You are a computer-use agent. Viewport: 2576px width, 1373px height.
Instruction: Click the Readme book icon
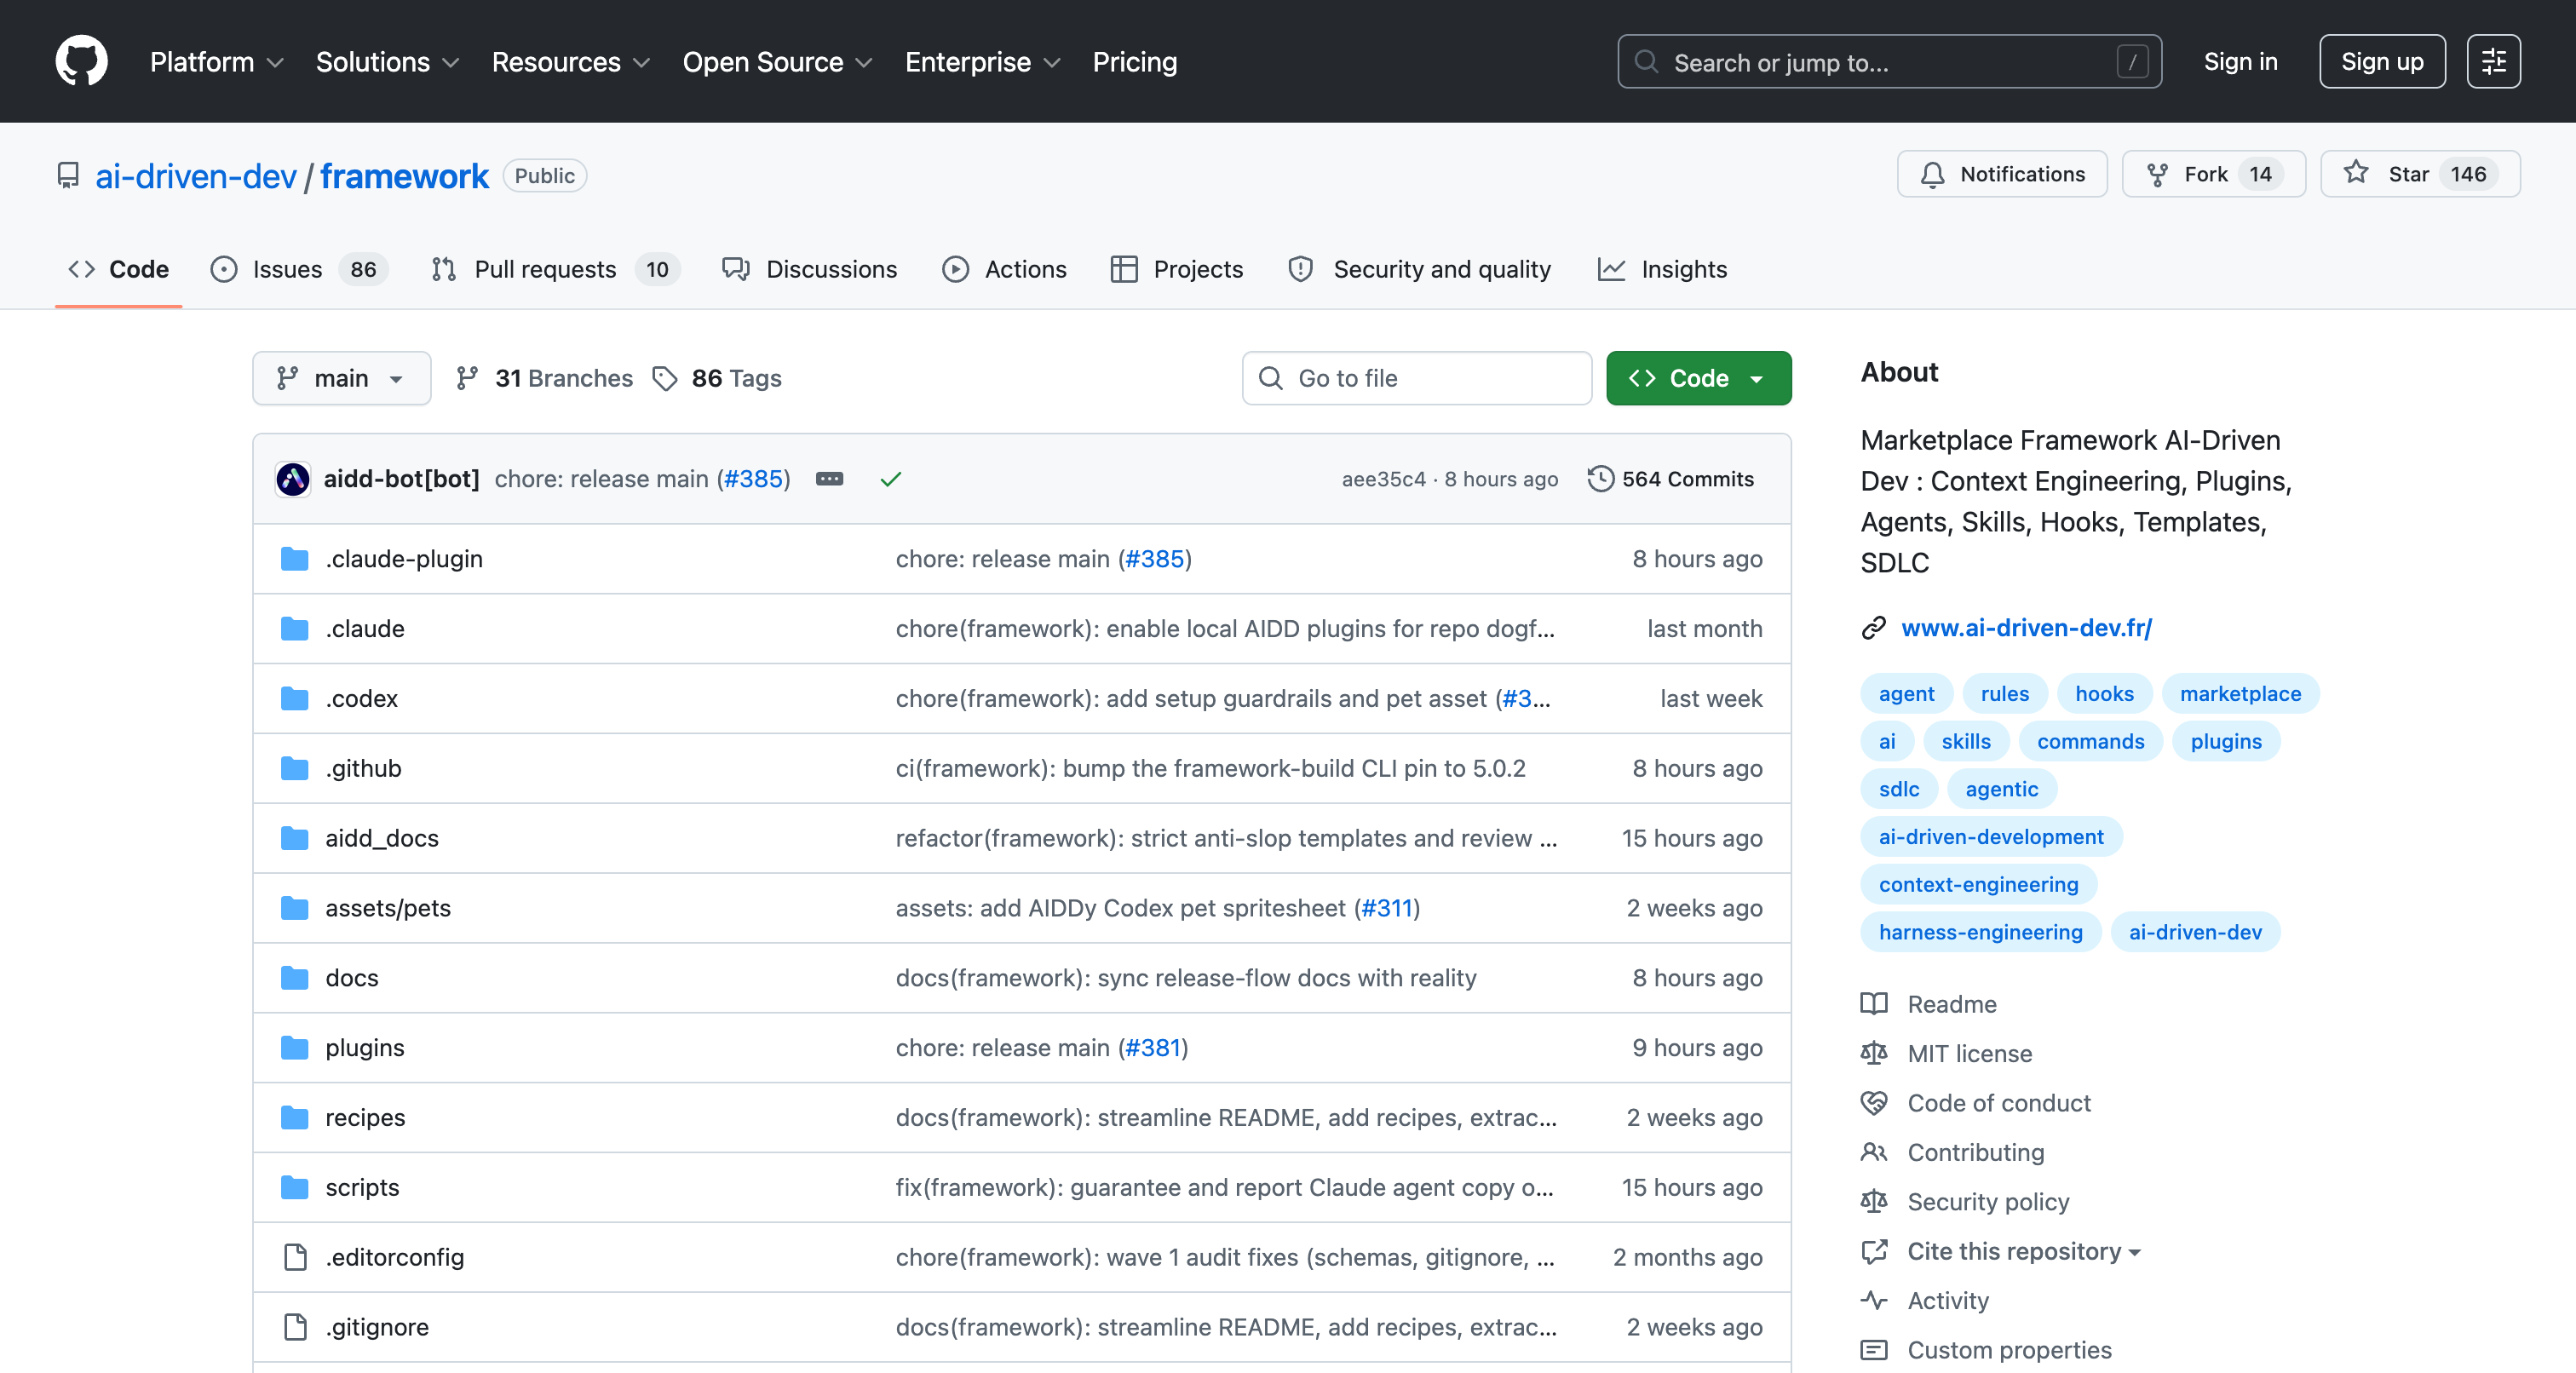(1874, 1004)
